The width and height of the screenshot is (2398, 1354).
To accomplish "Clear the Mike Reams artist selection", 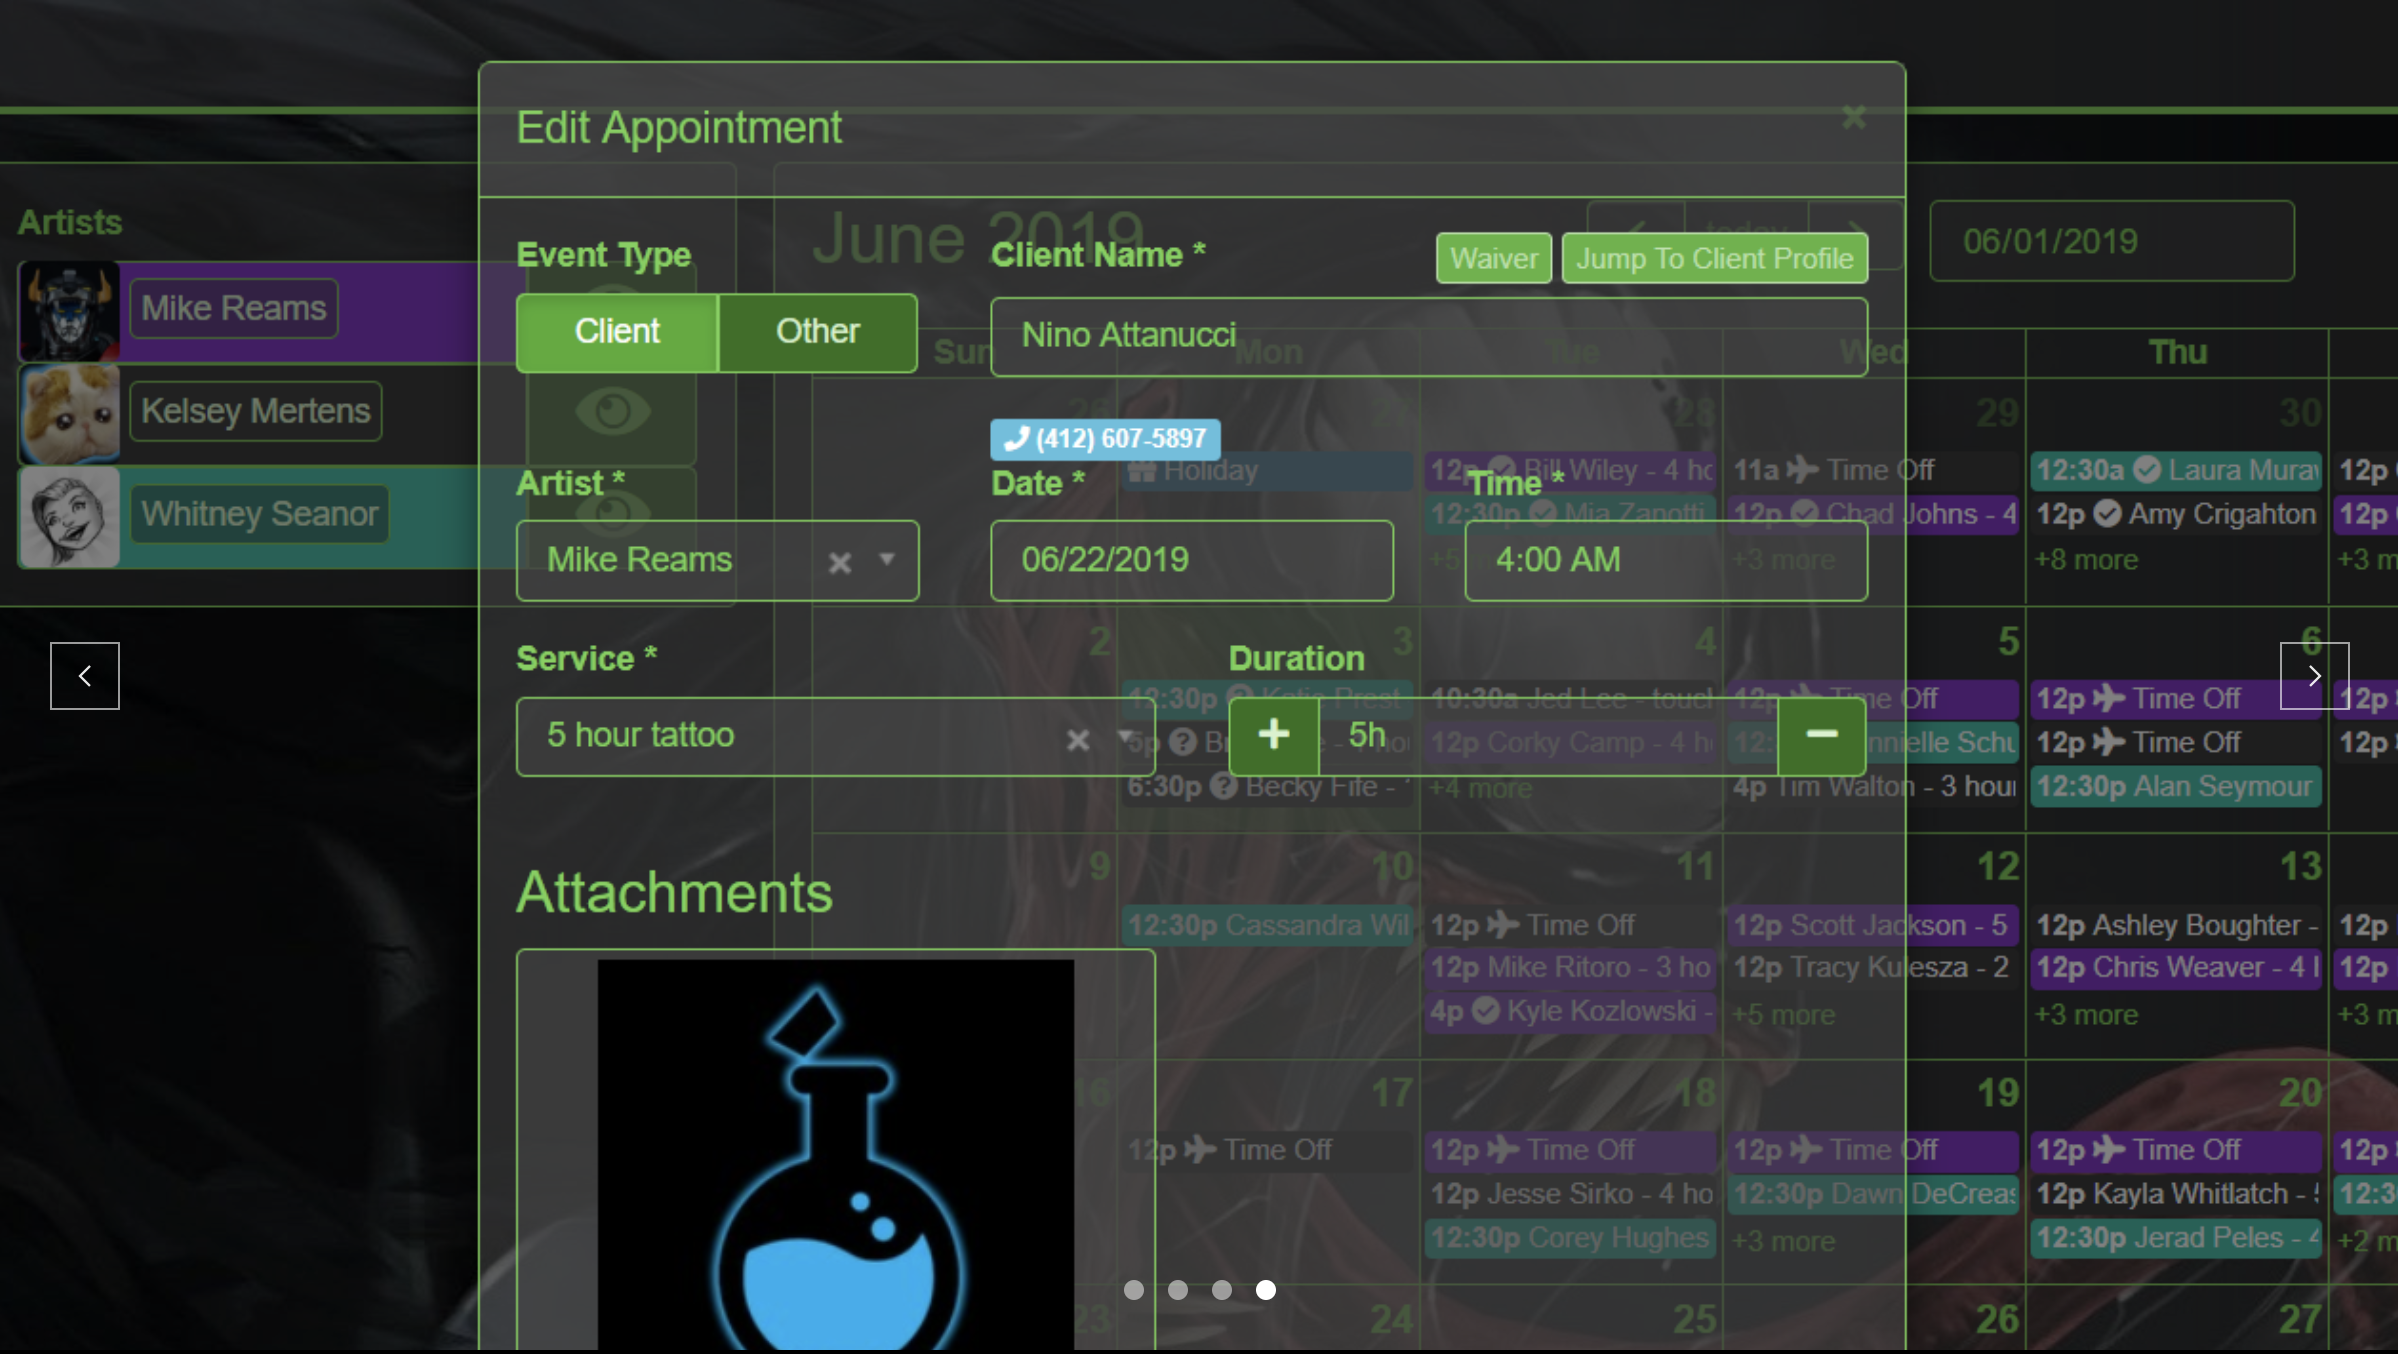I will (840, 563).
